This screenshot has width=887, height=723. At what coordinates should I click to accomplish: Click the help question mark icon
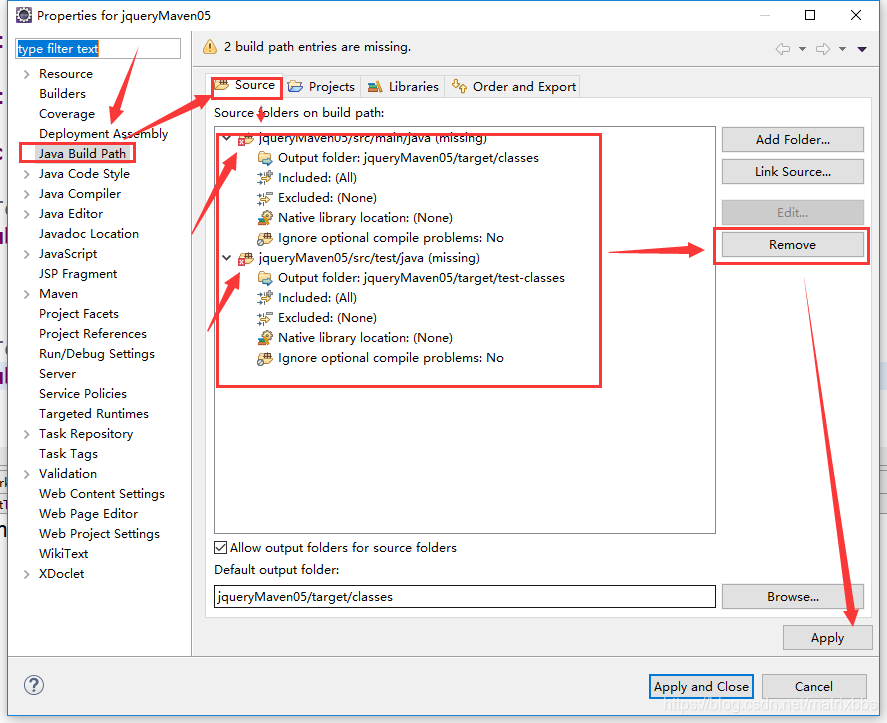[x=34, y=685]
